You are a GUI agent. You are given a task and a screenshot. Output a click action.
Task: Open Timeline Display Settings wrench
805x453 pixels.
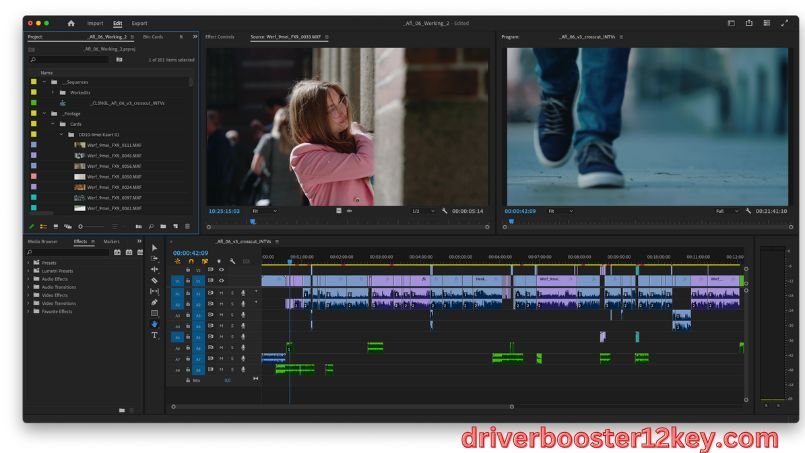click(232, 261)
